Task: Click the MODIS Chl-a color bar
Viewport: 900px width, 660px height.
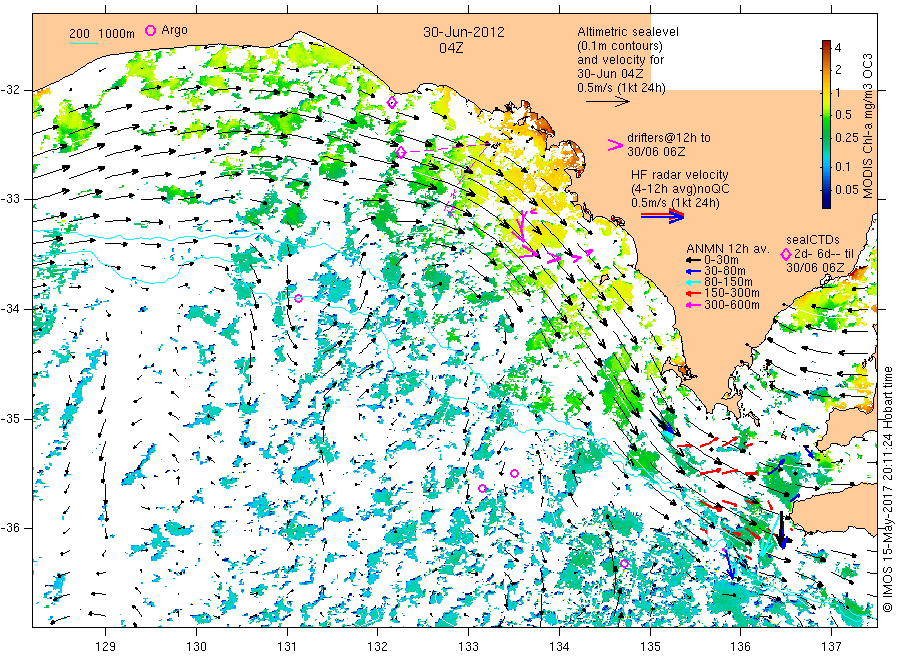Action: pyautogui.click(x=826, y=124)
